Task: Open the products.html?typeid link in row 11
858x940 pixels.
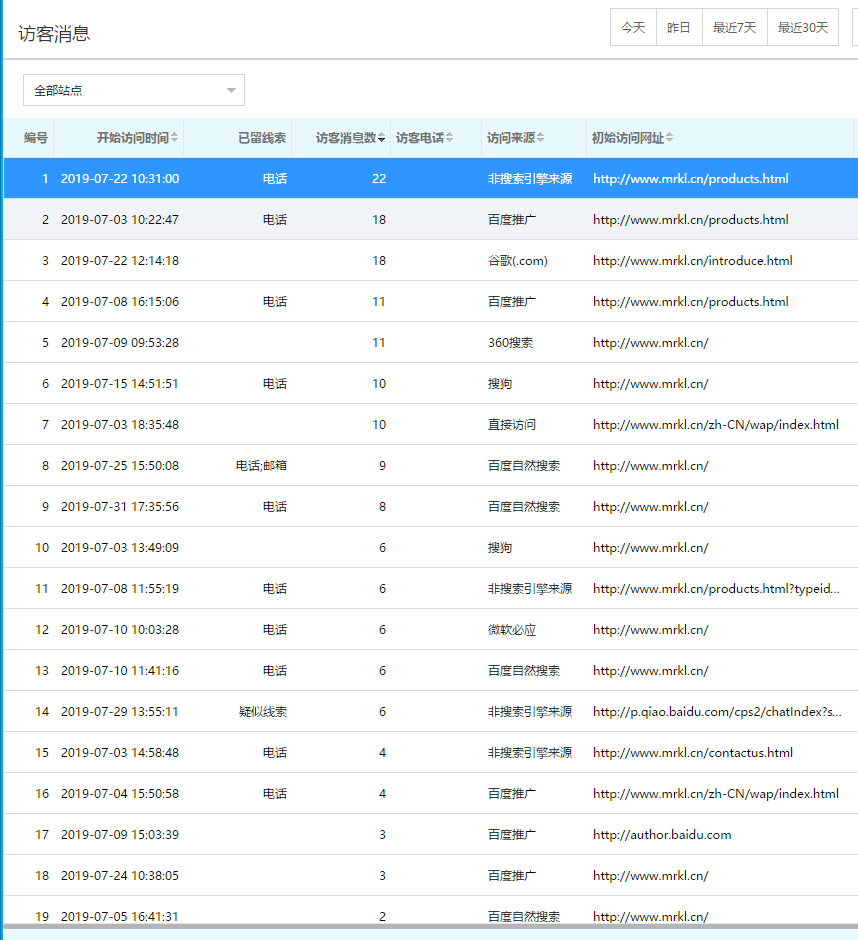Action: tap(716, 589)
